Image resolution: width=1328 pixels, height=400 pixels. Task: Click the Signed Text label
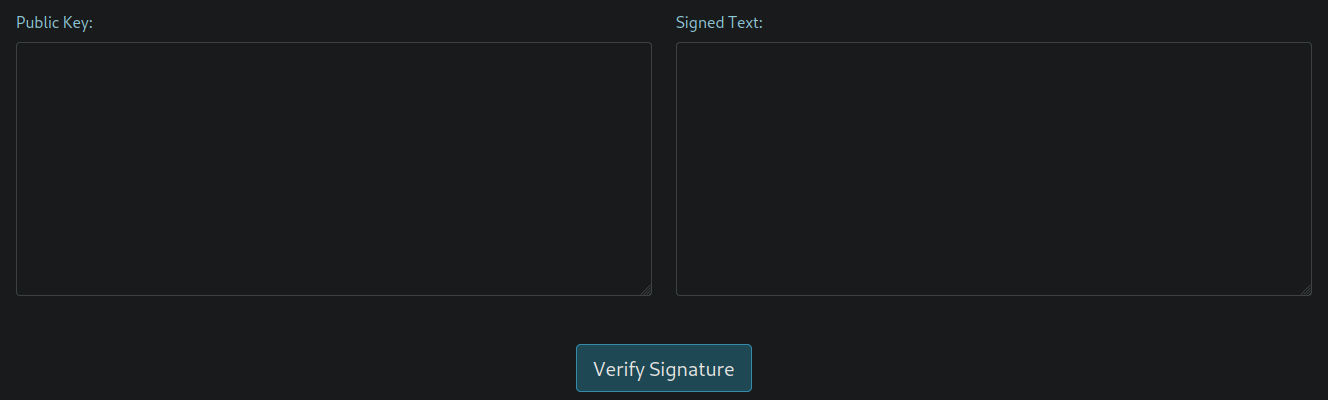click(719, 22)
